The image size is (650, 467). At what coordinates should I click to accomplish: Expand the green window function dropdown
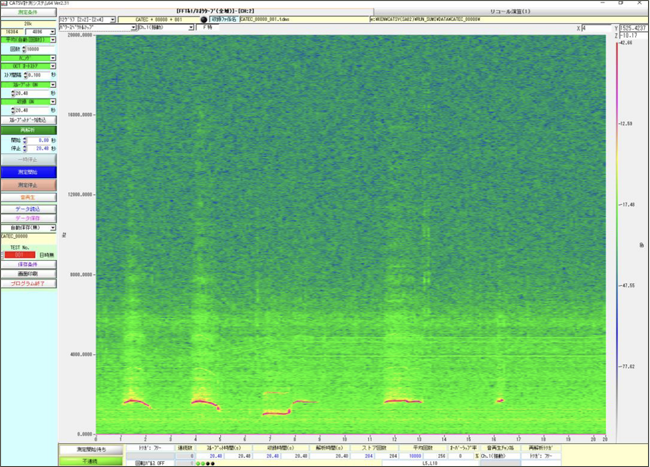[27, 58]
